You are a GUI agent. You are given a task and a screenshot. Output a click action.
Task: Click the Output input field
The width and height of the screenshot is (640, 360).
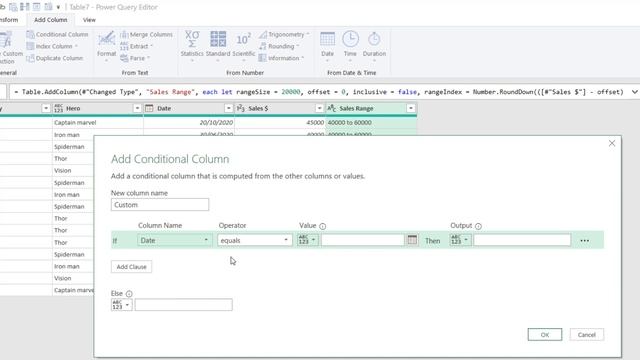coord(522,240)
